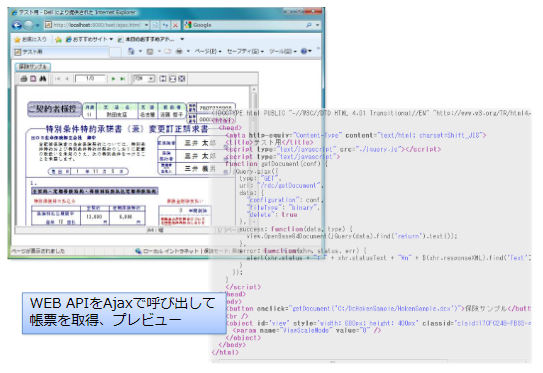The height and width of the screenshot is (373, 543).
Task: Add to favorites bar star icon
Action: click(58, 39)
